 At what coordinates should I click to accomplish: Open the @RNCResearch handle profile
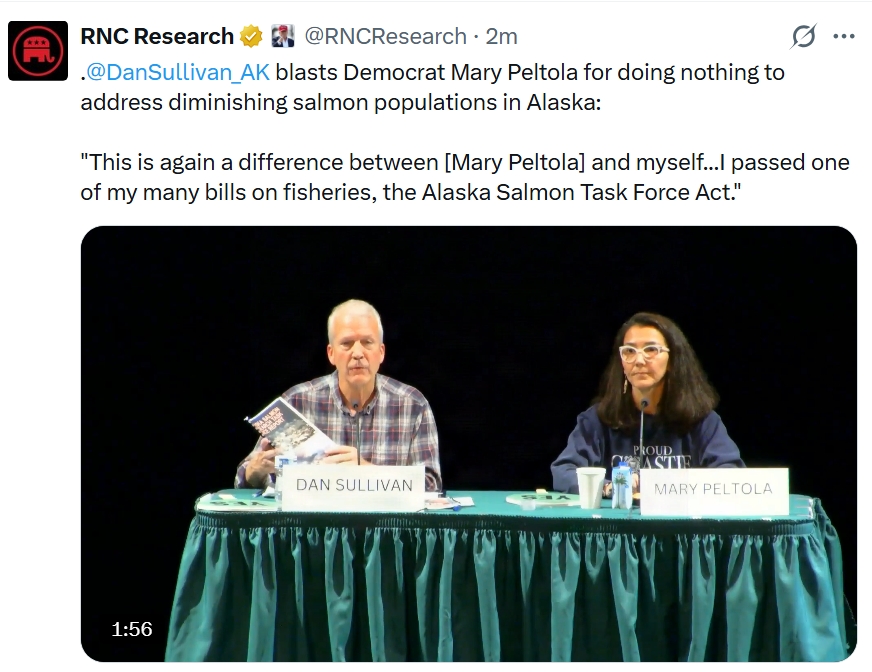[x=385, y=36]
